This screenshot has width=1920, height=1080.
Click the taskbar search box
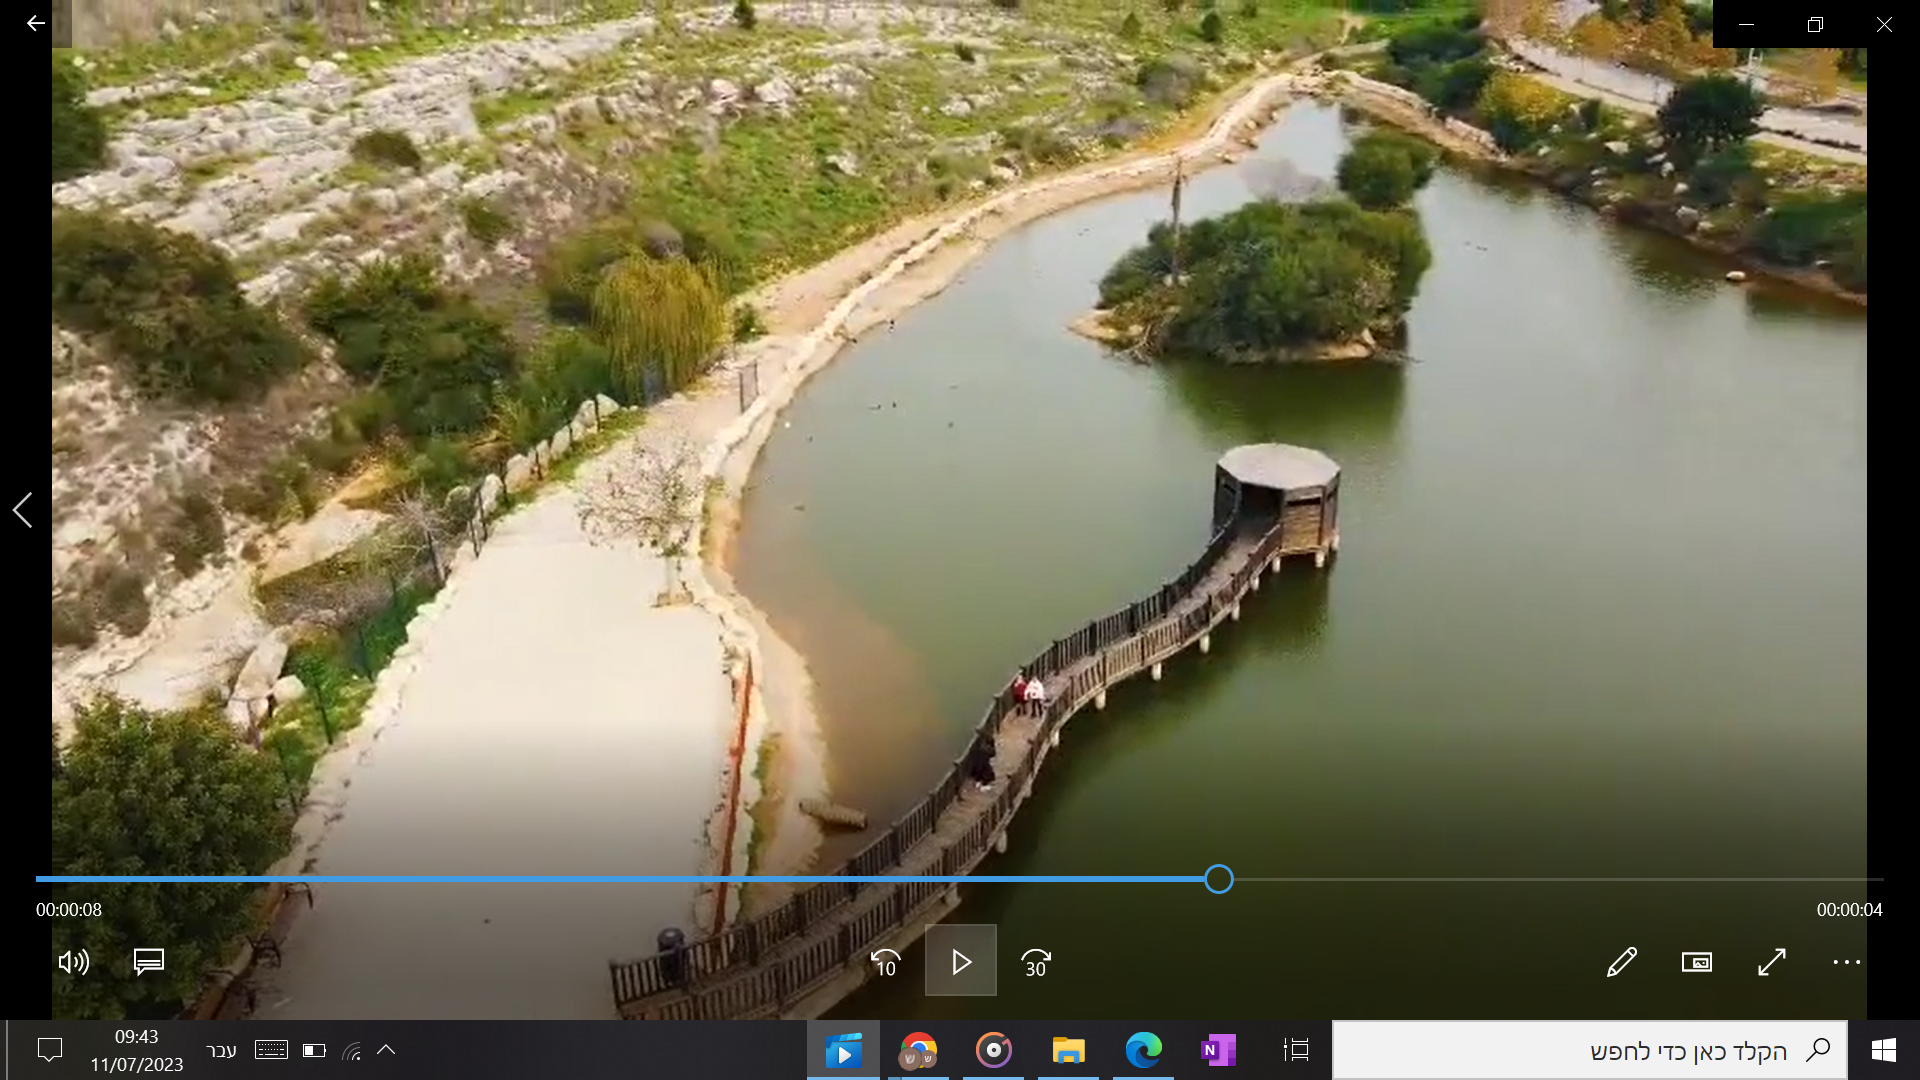[1590, 1050]
